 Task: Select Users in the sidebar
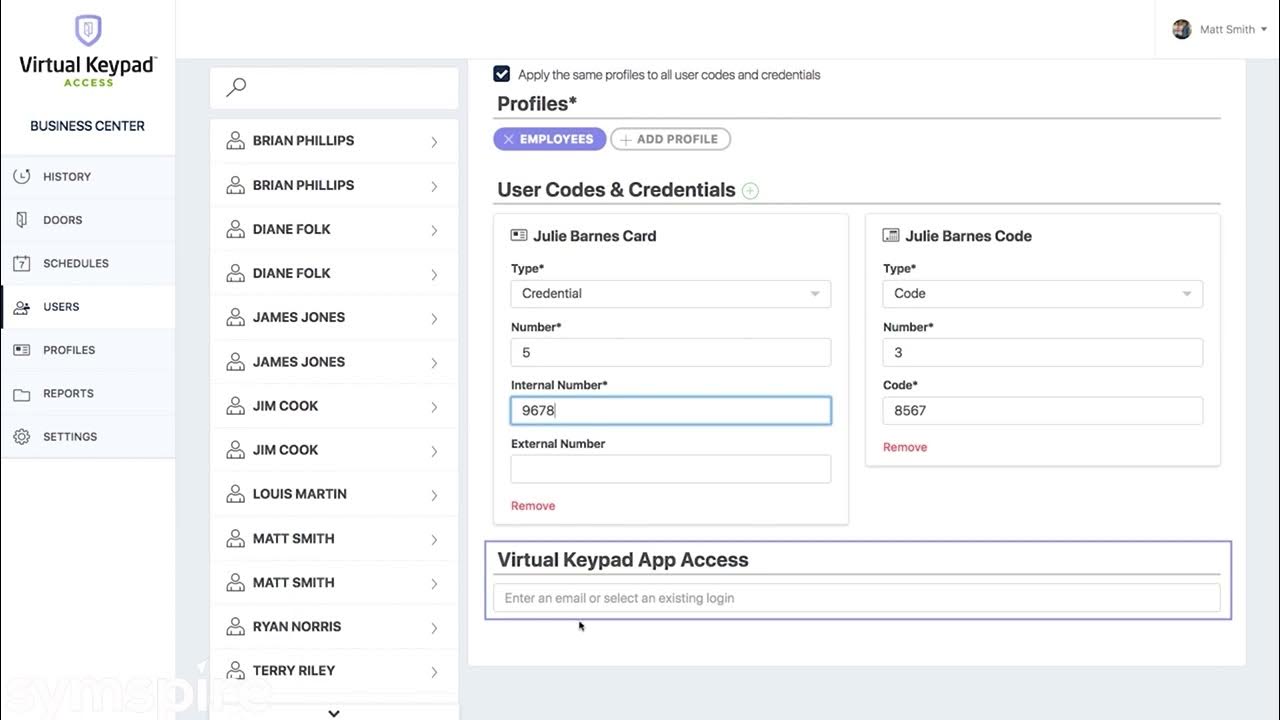tap(88, 307)
